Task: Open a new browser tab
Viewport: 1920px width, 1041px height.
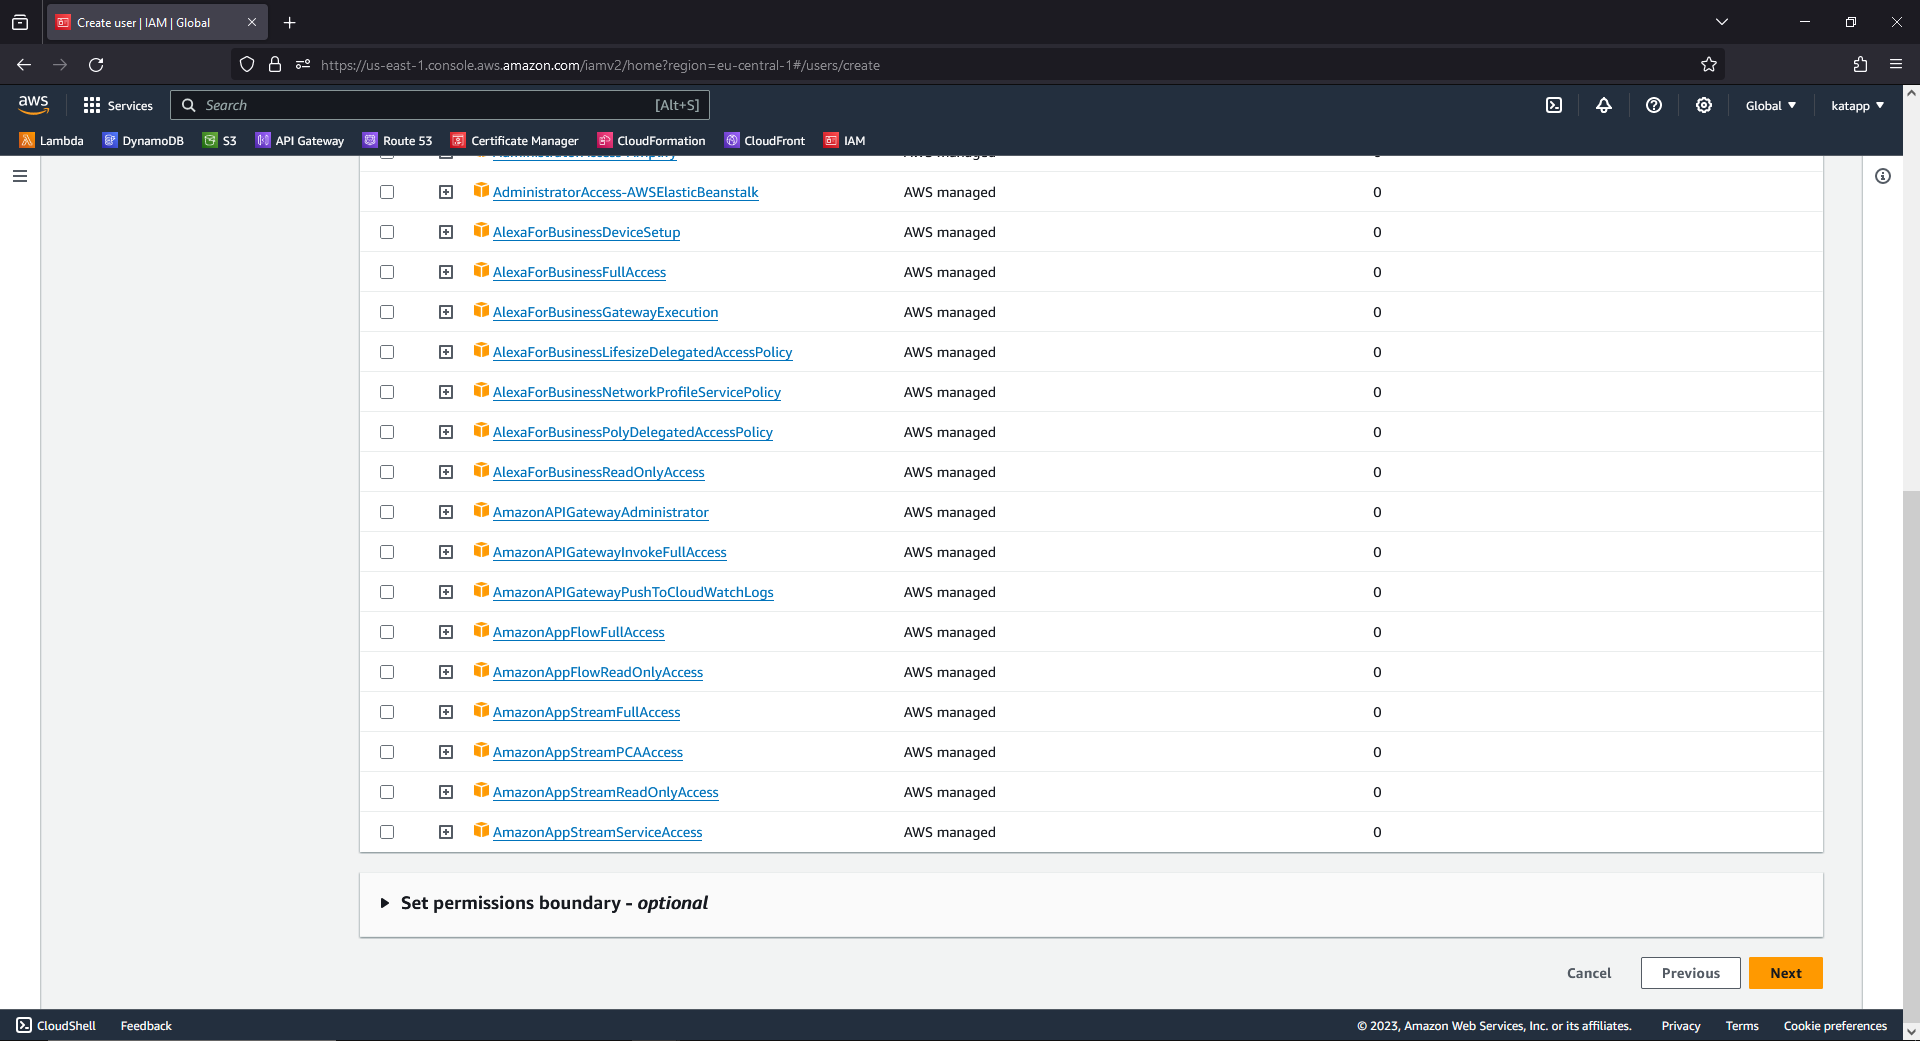Action: (x=289, y=22)
